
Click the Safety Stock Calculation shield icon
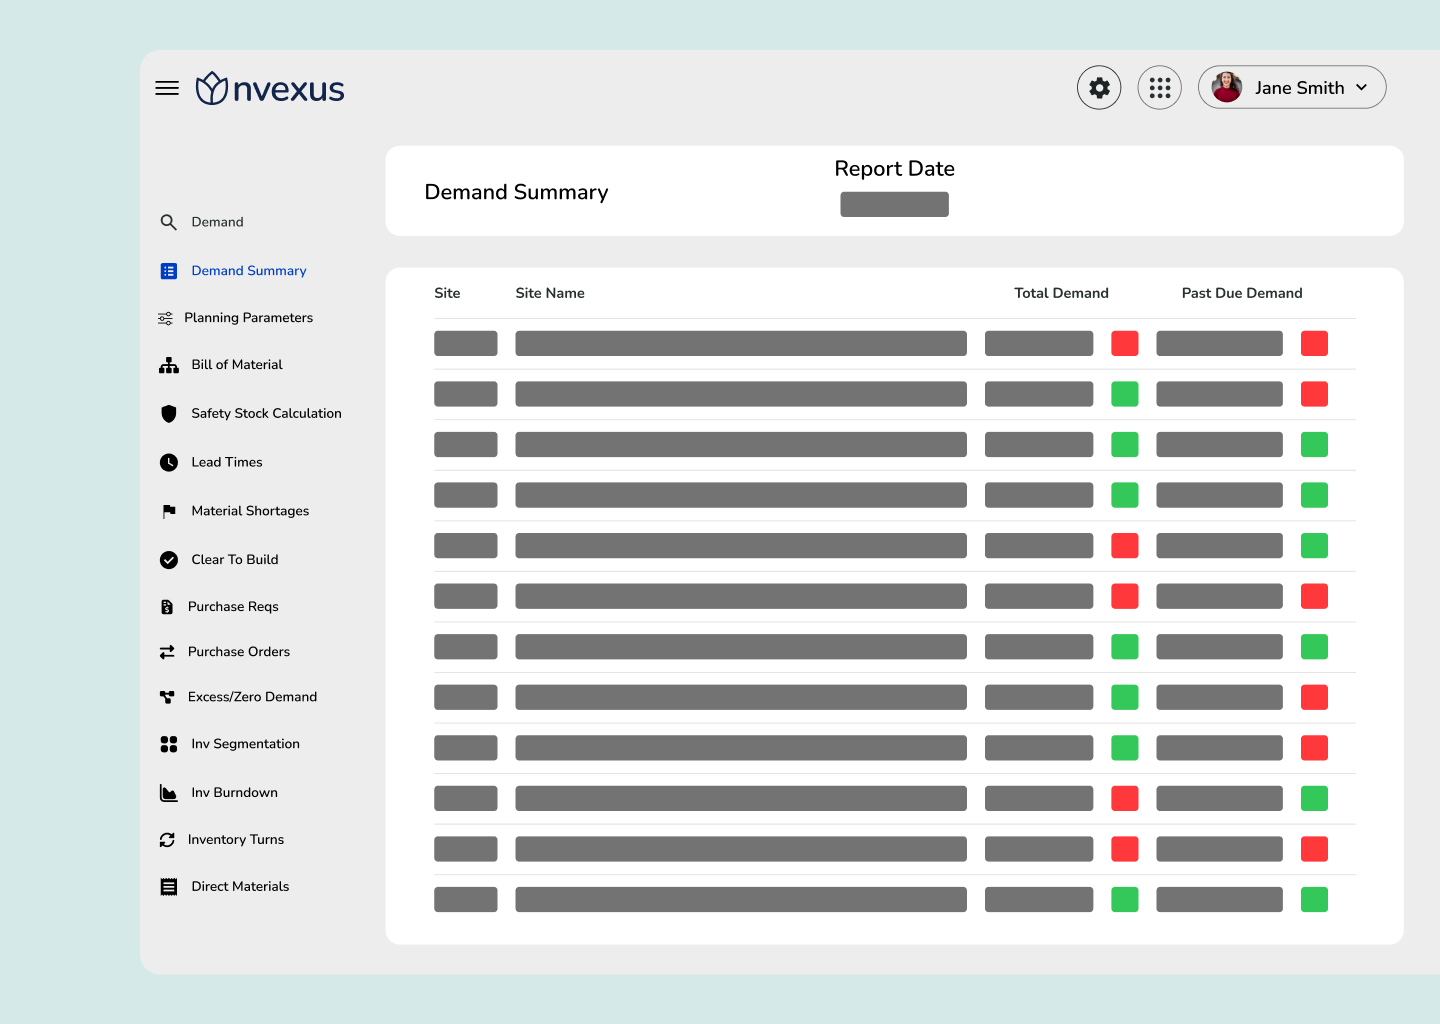click(x=169, y=414)
